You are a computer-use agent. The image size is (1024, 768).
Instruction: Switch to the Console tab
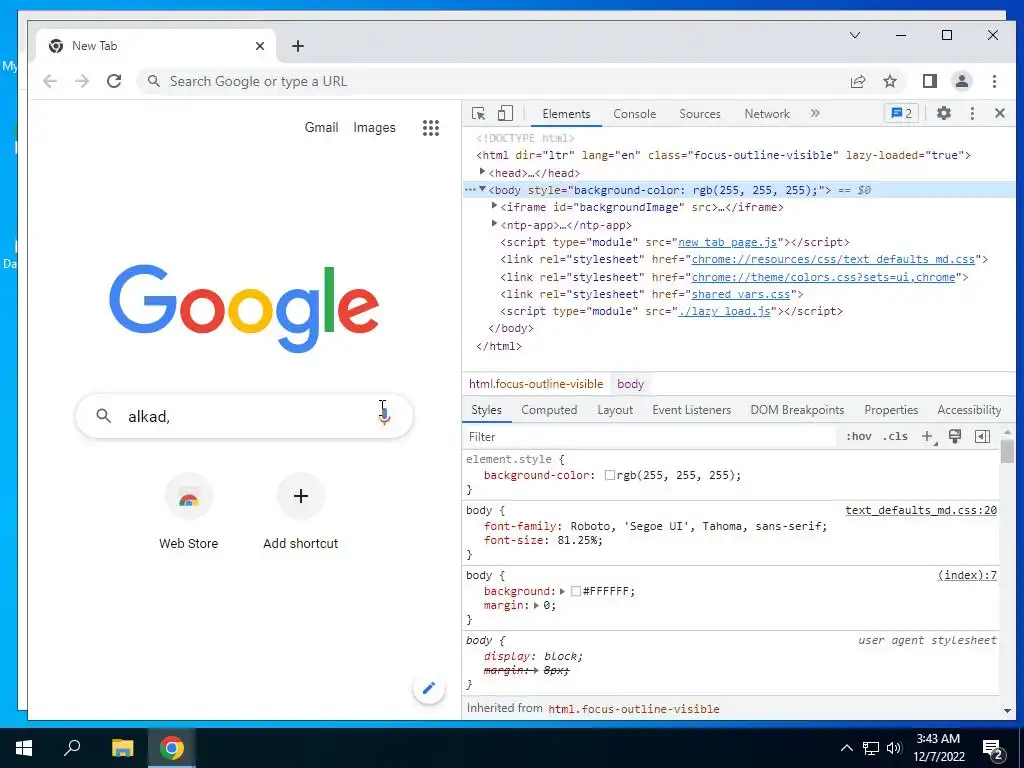tap(634, 114)
